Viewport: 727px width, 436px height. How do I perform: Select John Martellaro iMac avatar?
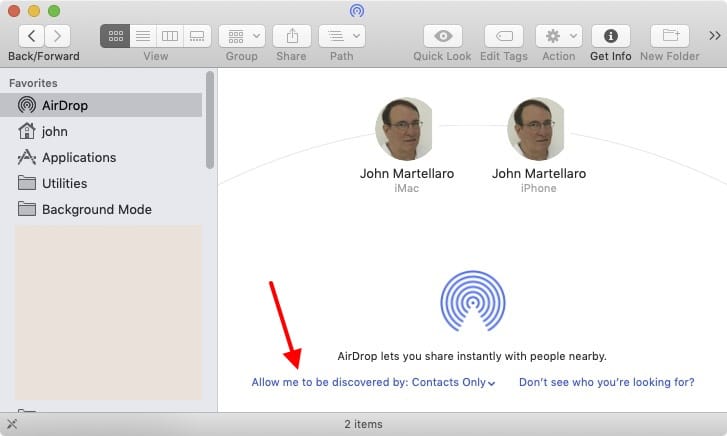pos(404,128)
